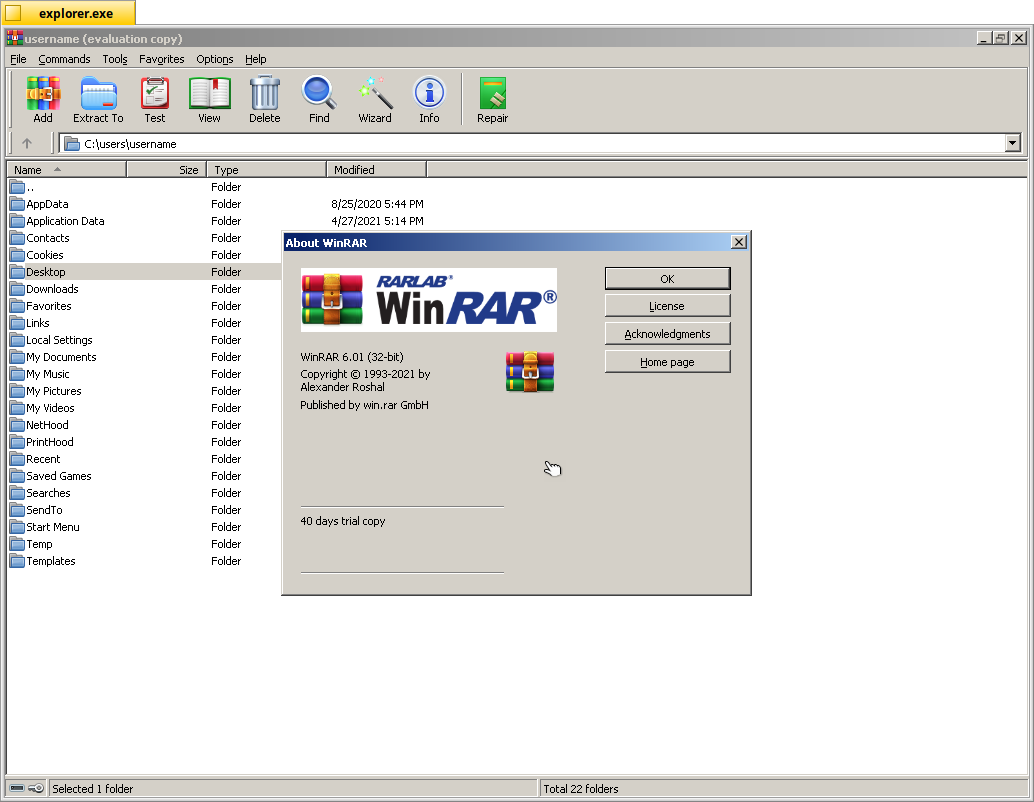The width and height of the screenshot is (1034, 802).
Task: Open the Find magnifier tool
Action: [x=319, y=93]
